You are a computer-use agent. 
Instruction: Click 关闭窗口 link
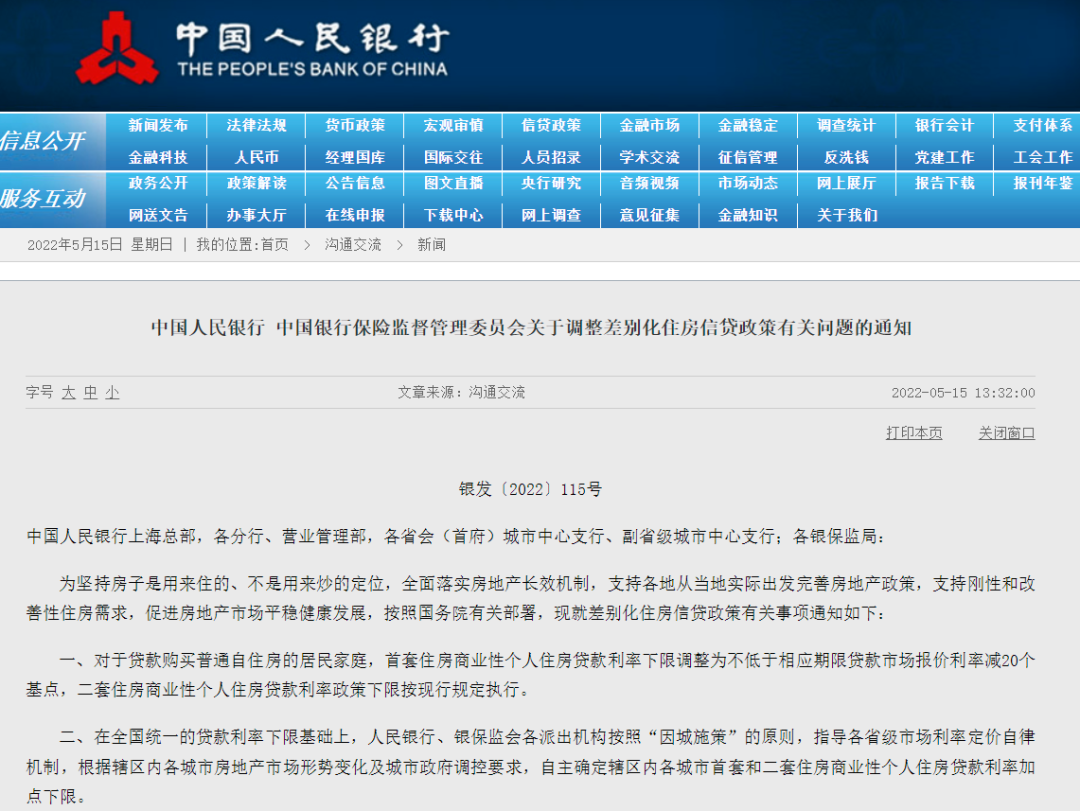[1006, 433]
